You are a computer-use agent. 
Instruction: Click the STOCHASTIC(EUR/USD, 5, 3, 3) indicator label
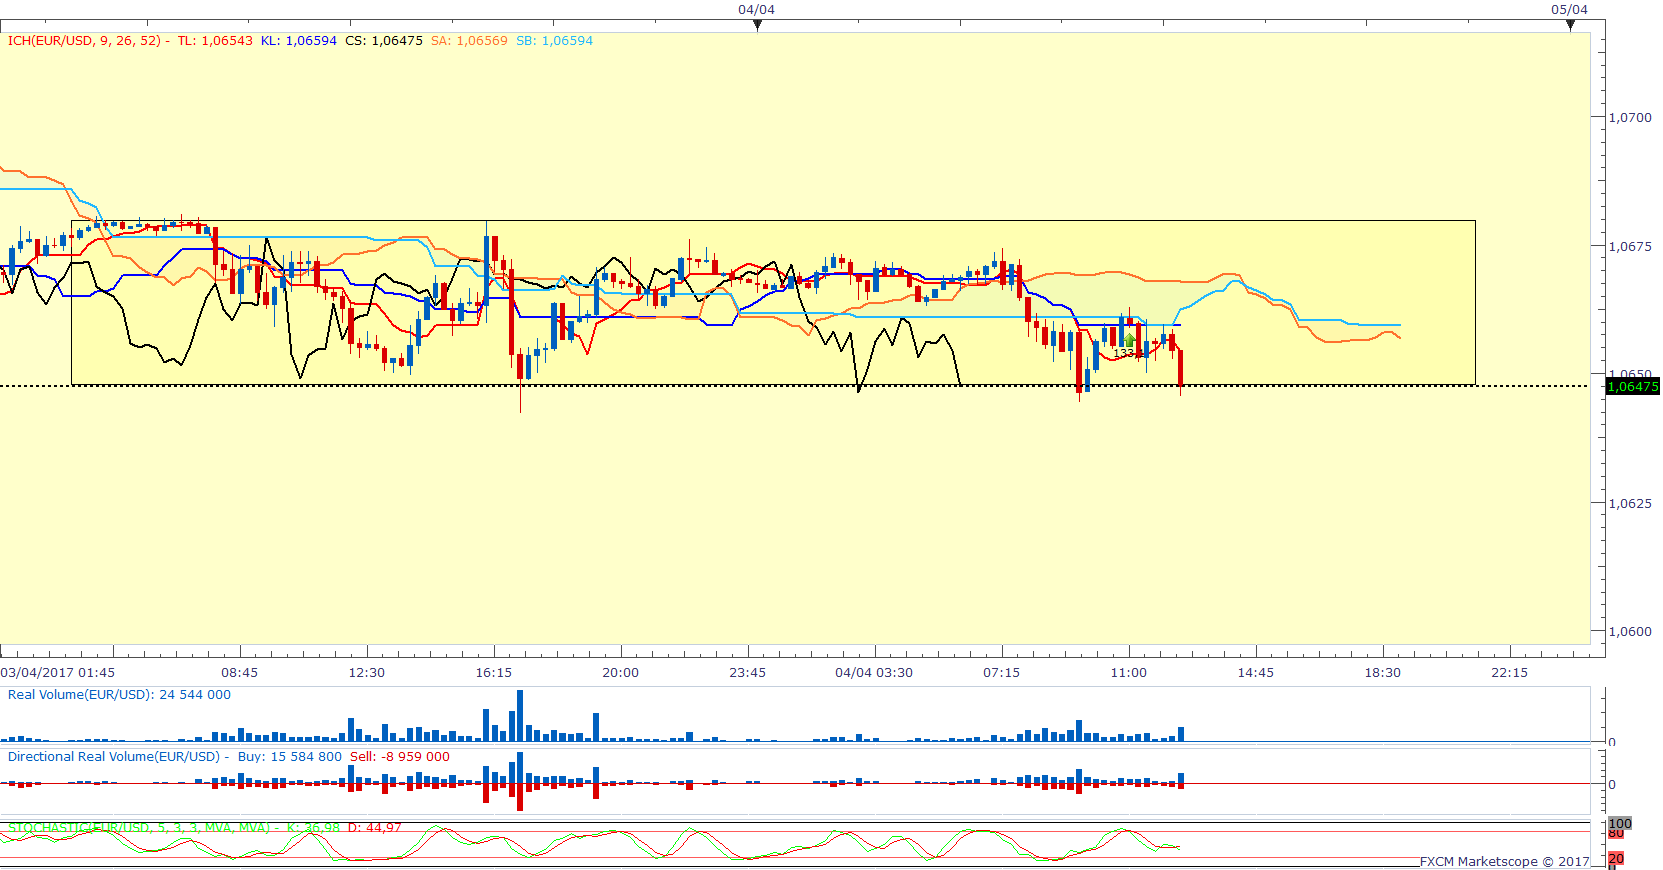coord(139,828)
